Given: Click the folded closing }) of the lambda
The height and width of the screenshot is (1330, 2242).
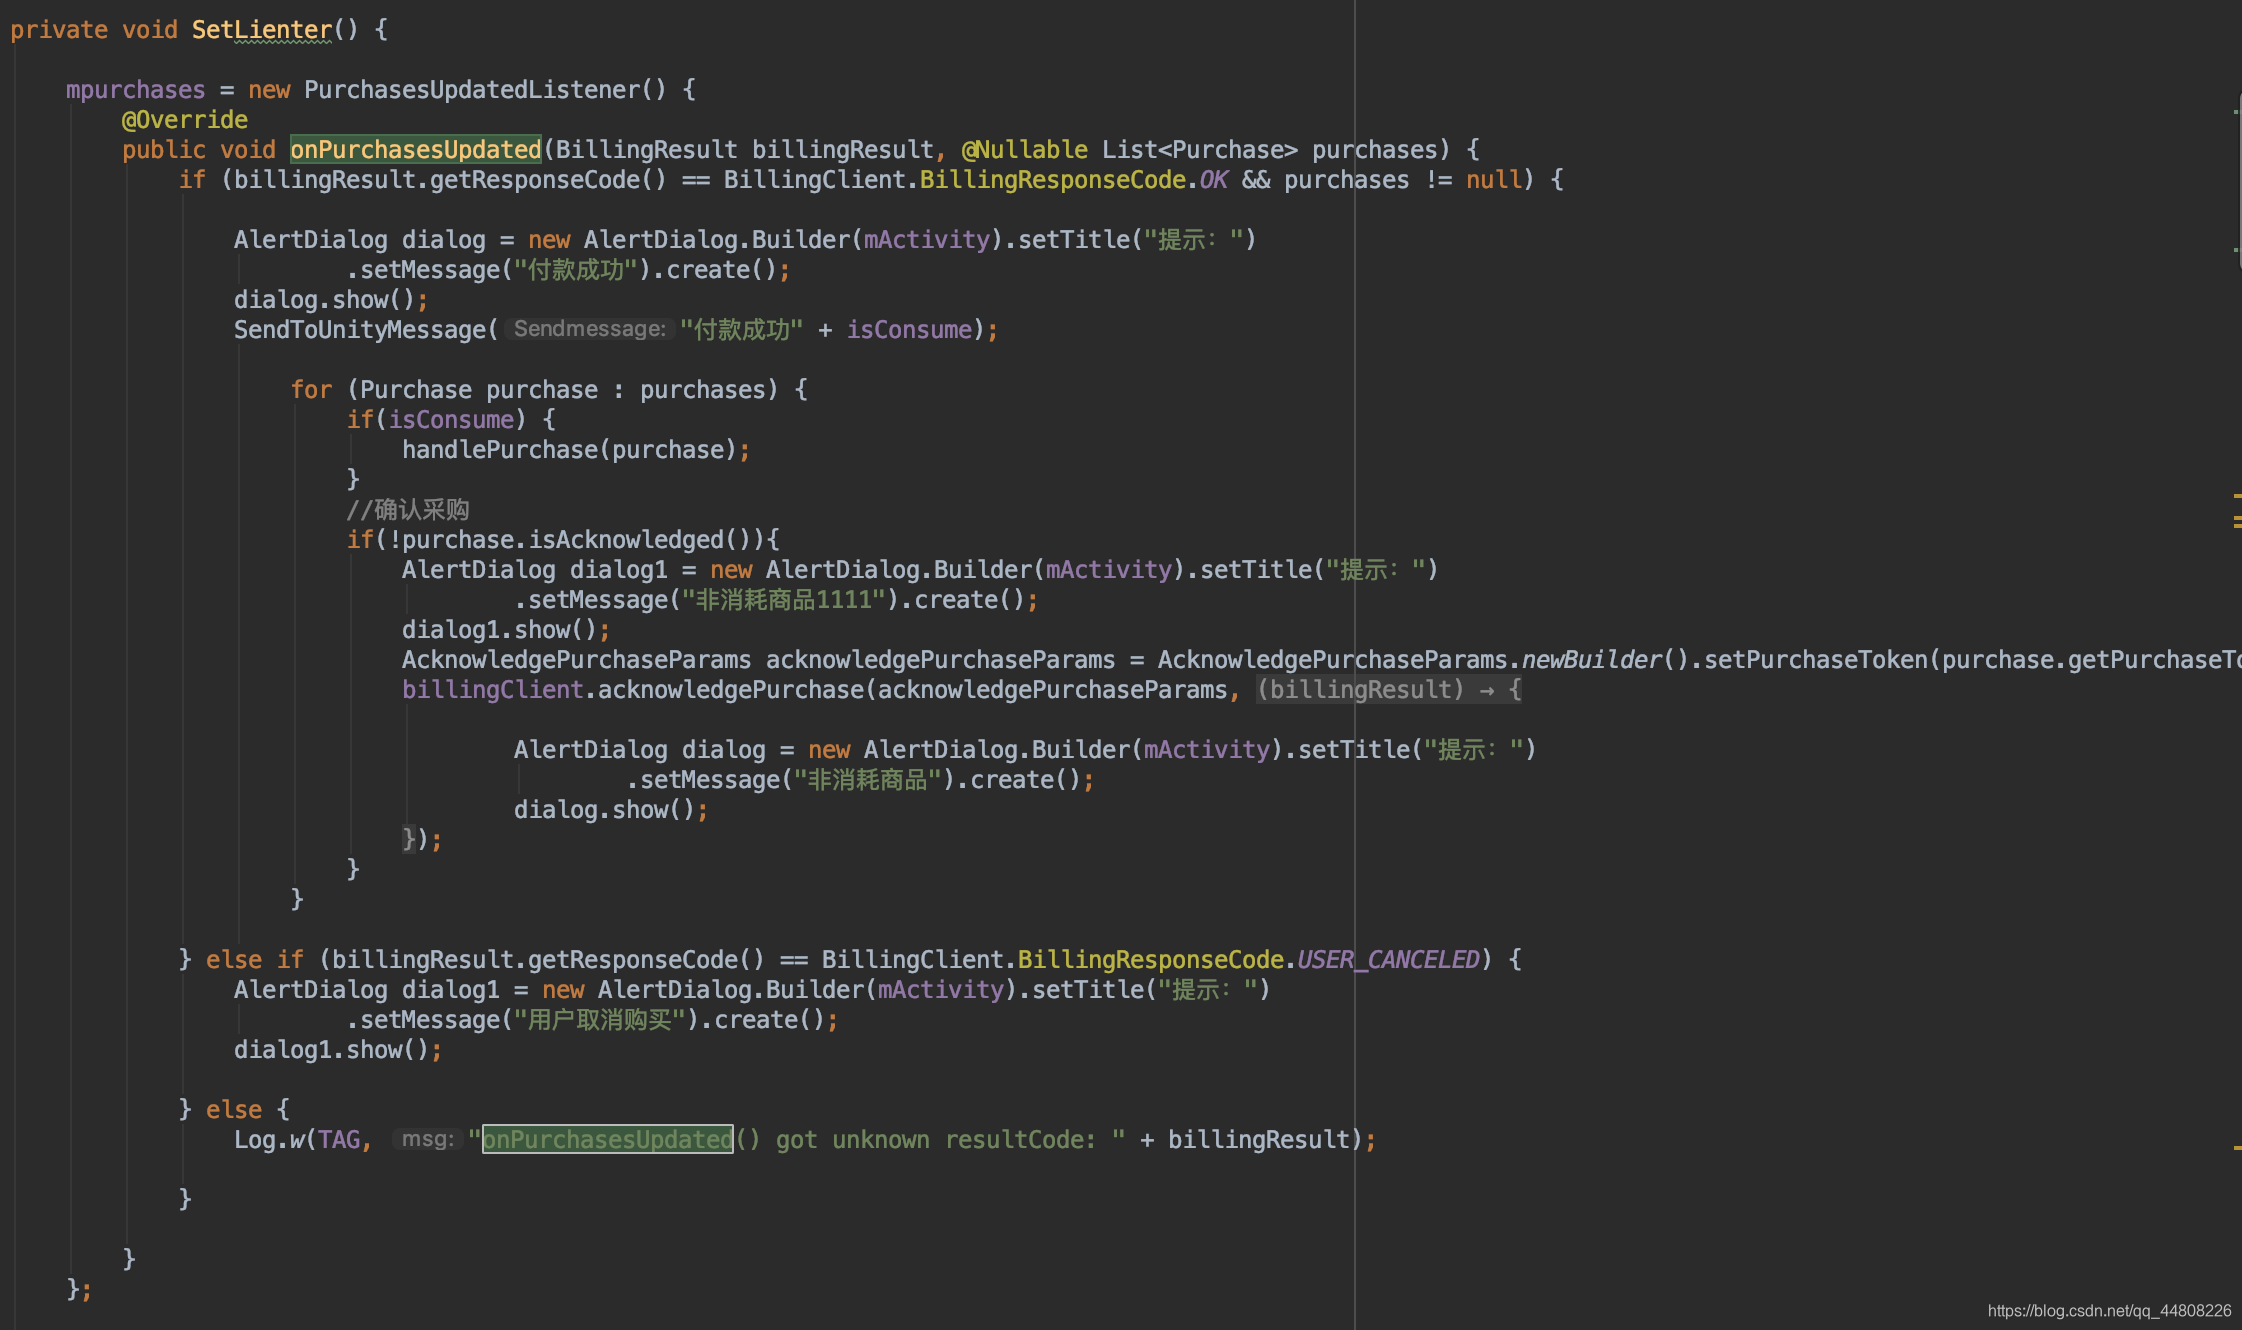Looking at the screenshot, I should tap(414, 838).
